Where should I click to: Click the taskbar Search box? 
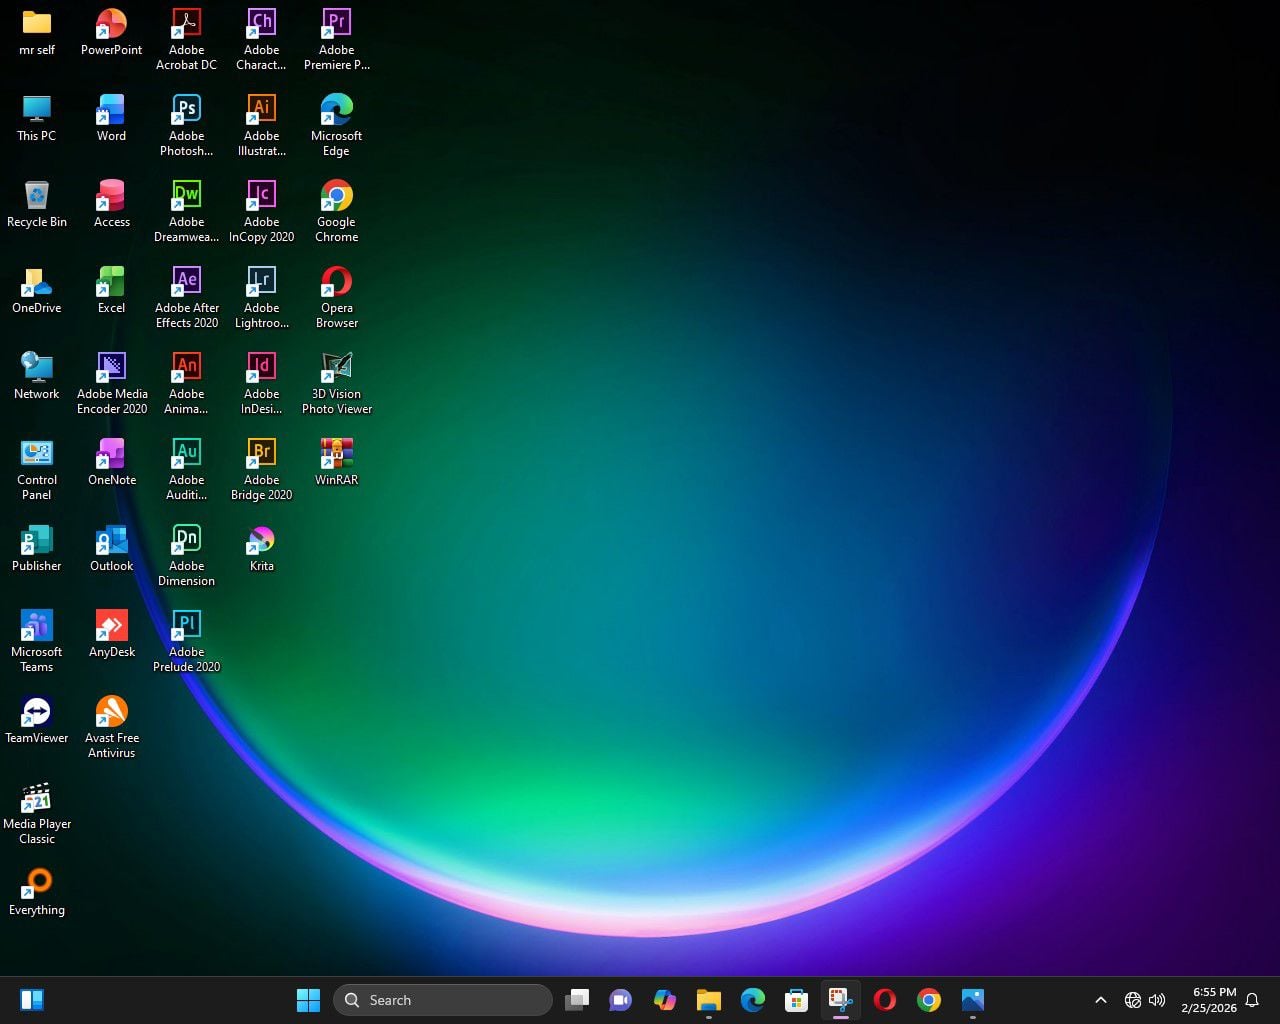[443, 1000]
